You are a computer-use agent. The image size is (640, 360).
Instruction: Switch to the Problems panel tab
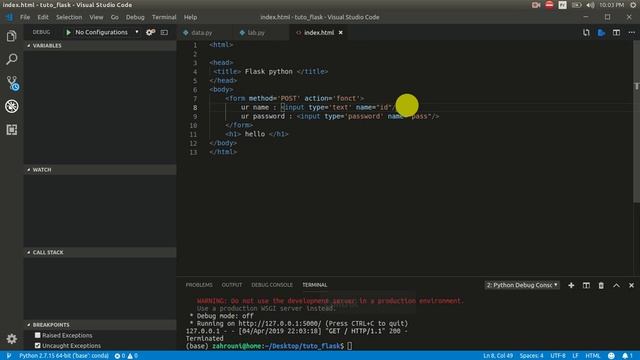(199, 285)
